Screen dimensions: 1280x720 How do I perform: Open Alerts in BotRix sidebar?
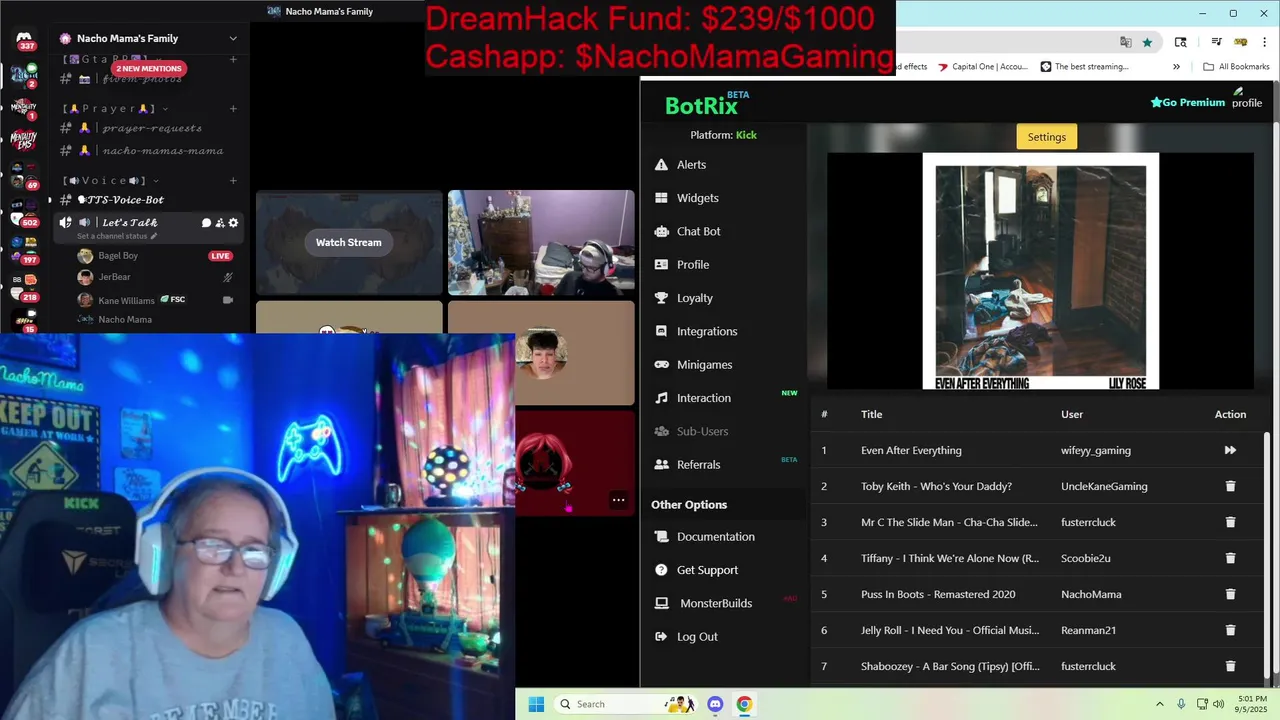pos(681,165)
